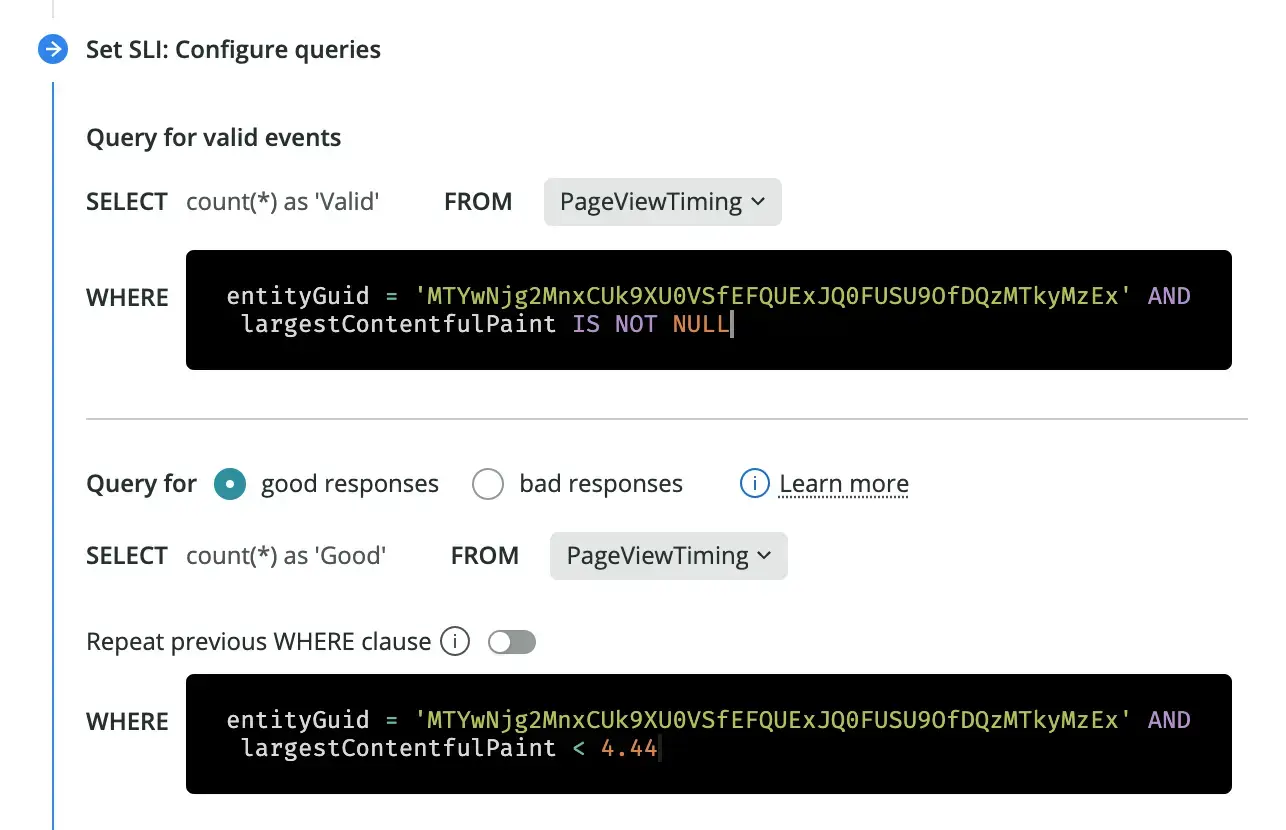The width and height of the screenshot is (1286, 830).
Task: Open PageViewTiming dropdown in good responses query
Action: click(668, 556)
